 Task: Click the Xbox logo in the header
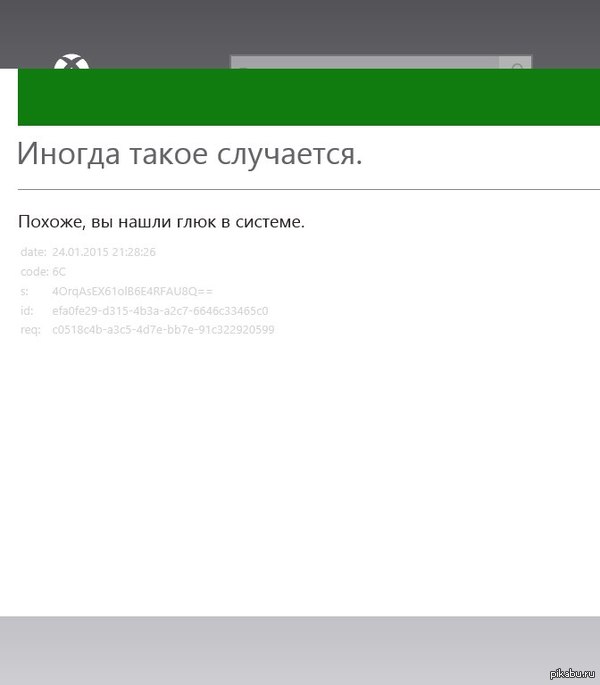click(x=71, y=61)
